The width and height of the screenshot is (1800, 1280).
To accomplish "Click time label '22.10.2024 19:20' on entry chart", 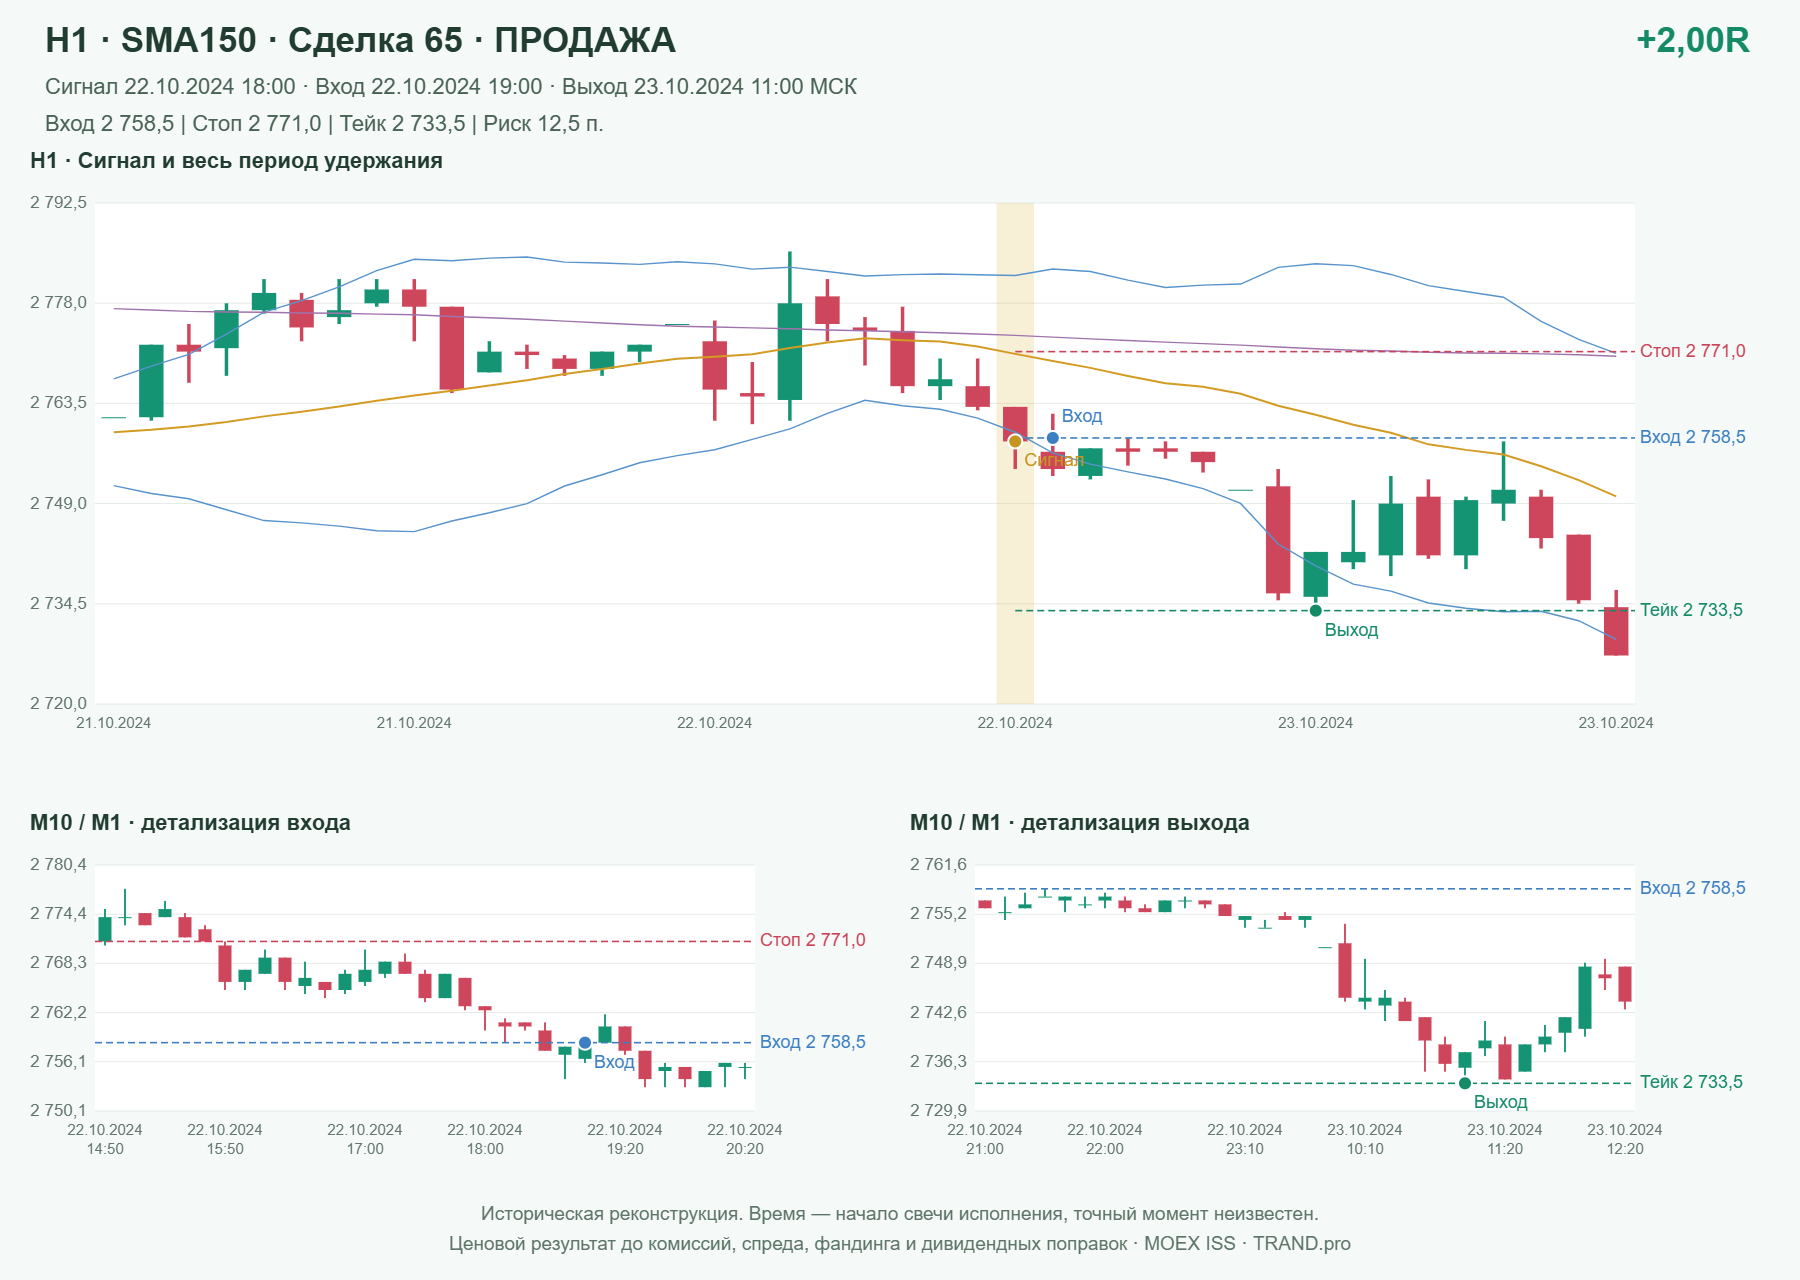I will pyautogui.click(x=625, y=1139).
